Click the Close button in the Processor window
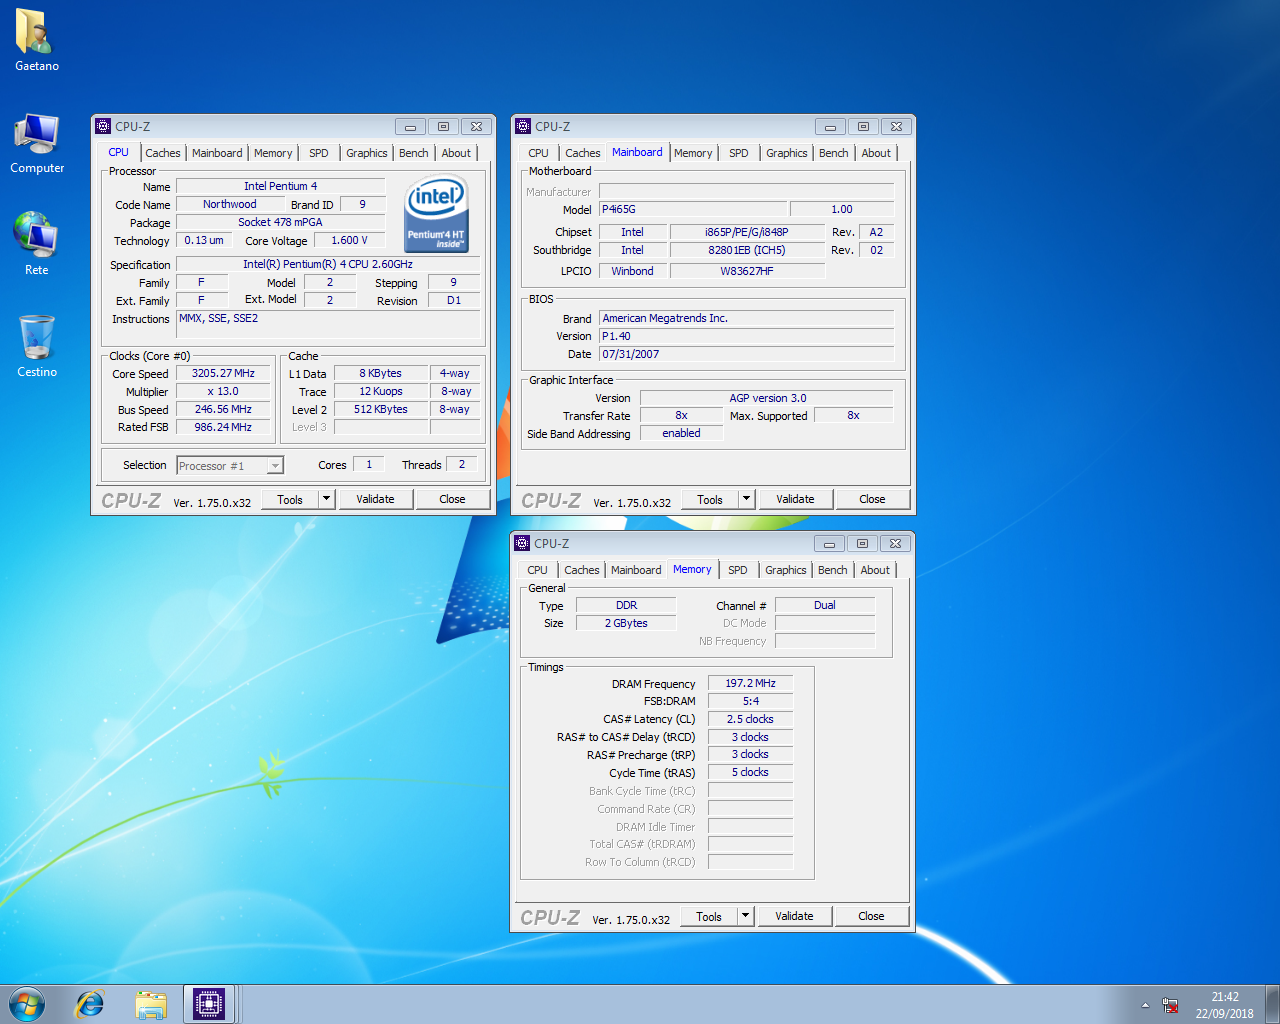 click(x=453, y=499)
